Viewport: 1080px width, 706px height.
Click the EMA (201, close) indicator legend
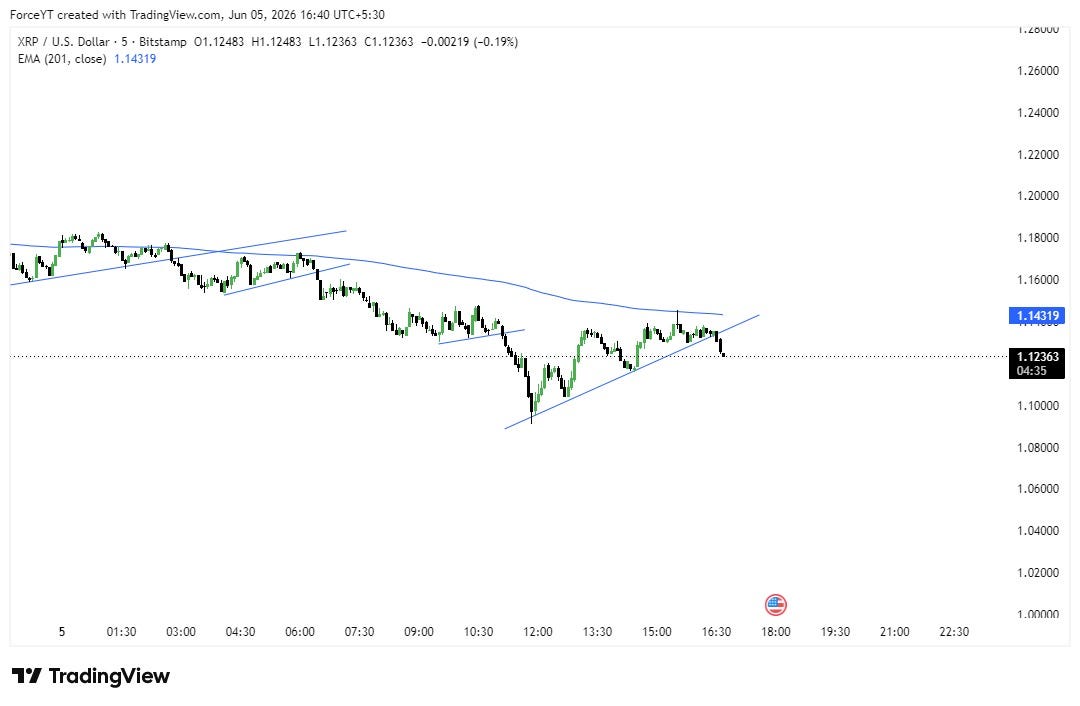tap(62, 59)
